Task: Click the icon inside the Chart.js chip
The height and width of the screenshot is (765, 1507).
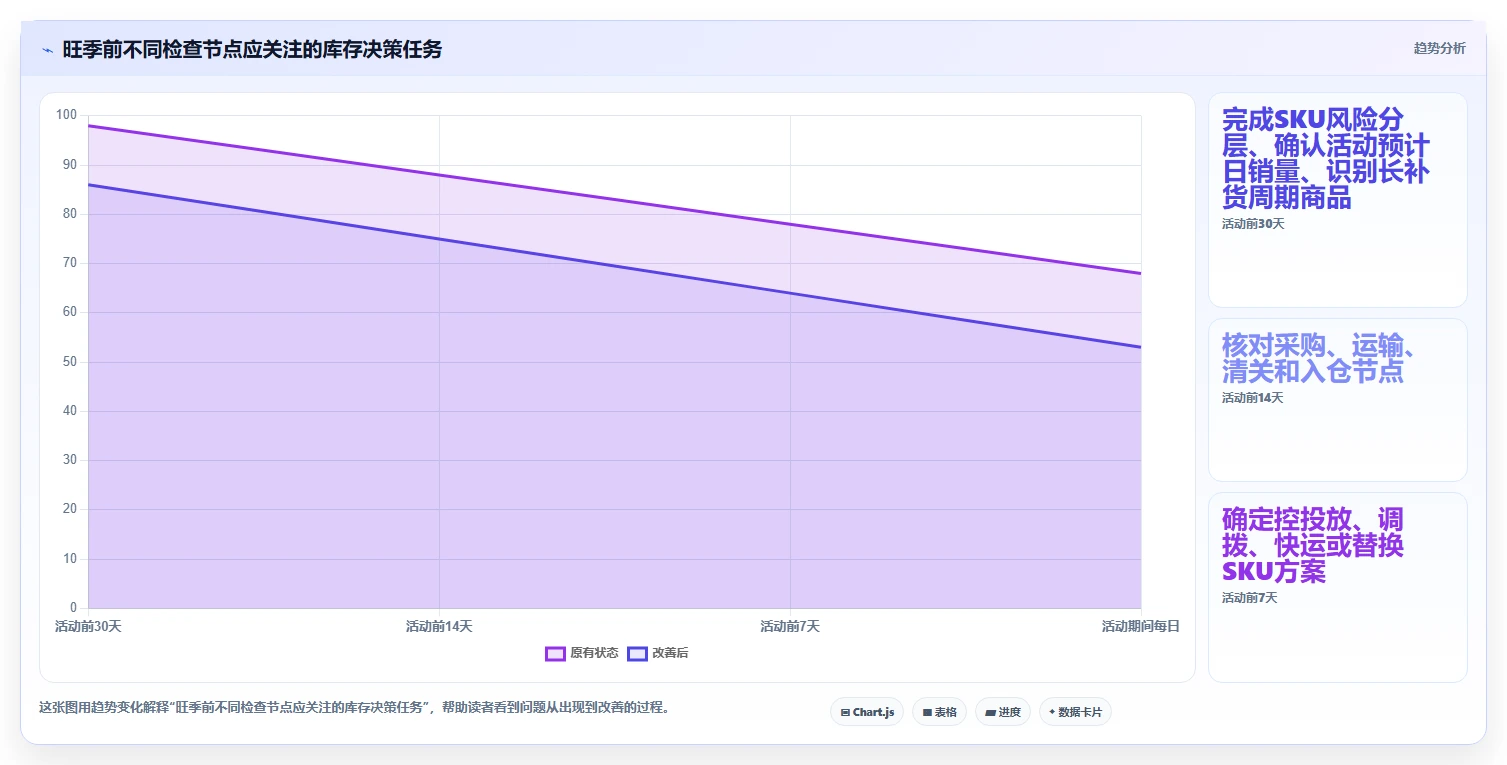Action: pos(845,713)
